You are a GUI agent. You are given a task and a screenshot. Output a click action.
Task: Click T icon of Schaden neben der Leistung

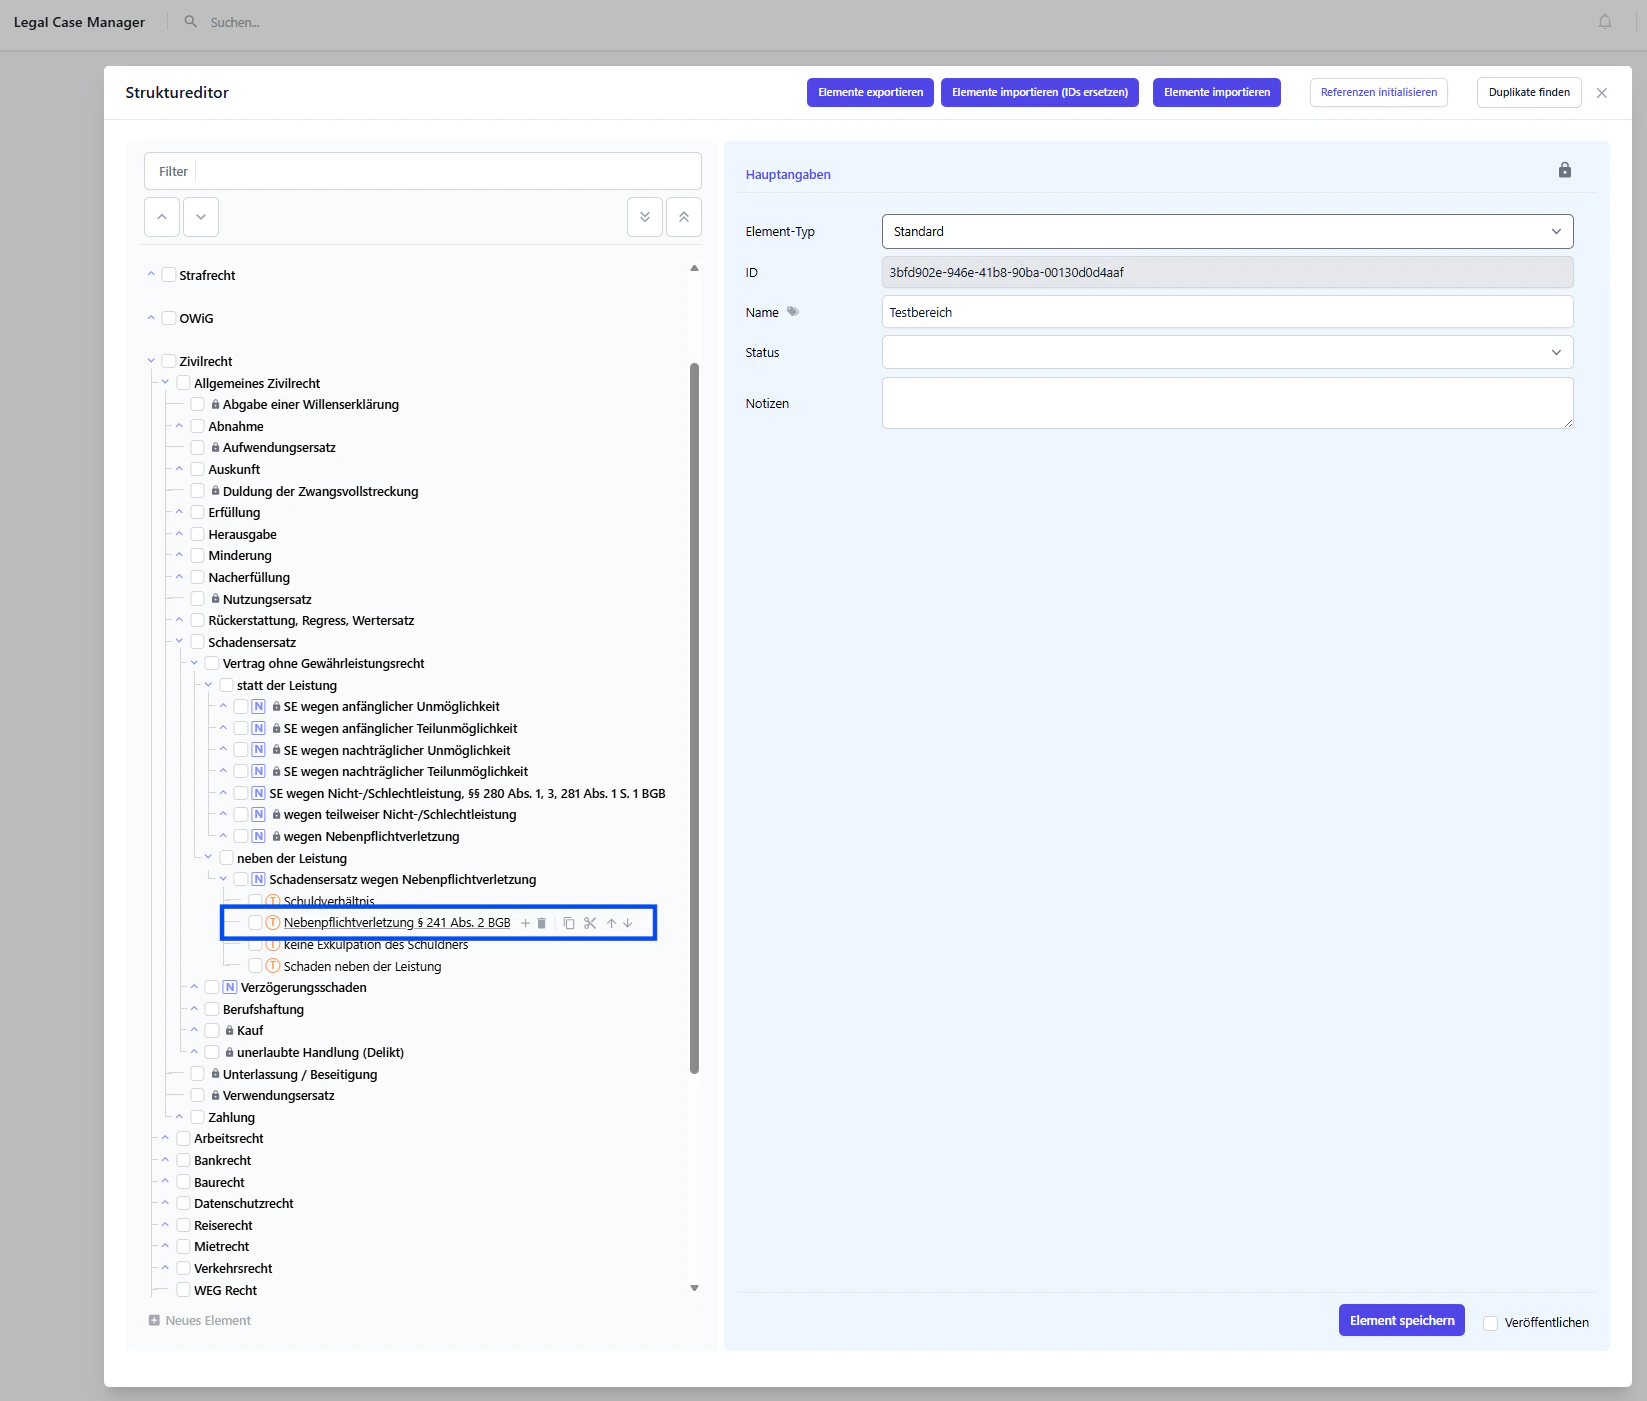(272, 966)
